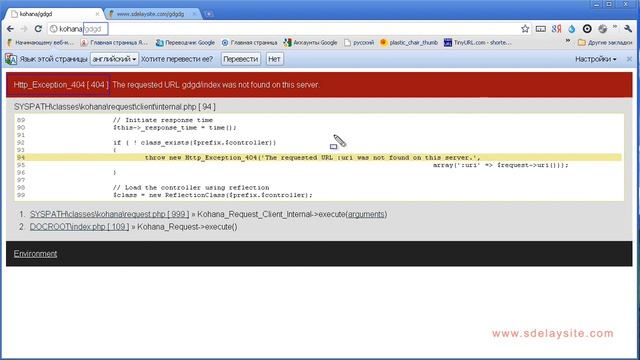Open the red ЗЯ extension icon
The height and width of the screenshot is (360, 640).
click(x=556, y=29)
